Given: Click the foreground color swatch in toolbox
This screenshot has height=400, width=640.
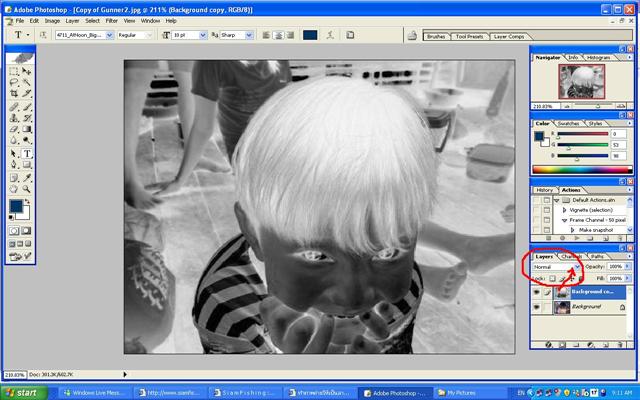Looking at the screenshot, I should [x=16, y=206].
